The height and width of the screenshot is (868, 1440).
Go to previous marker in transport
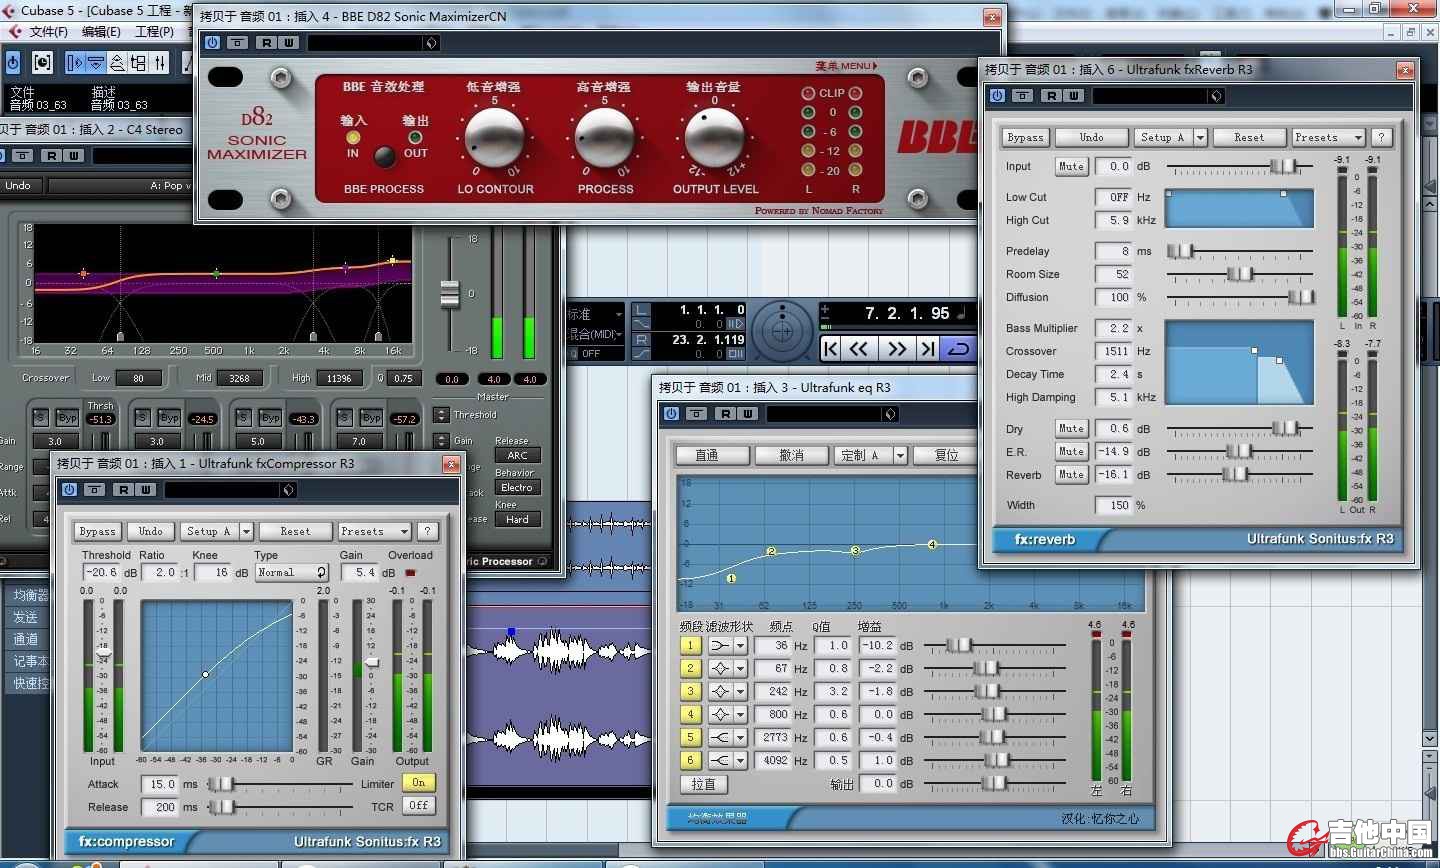pos(830,349)
